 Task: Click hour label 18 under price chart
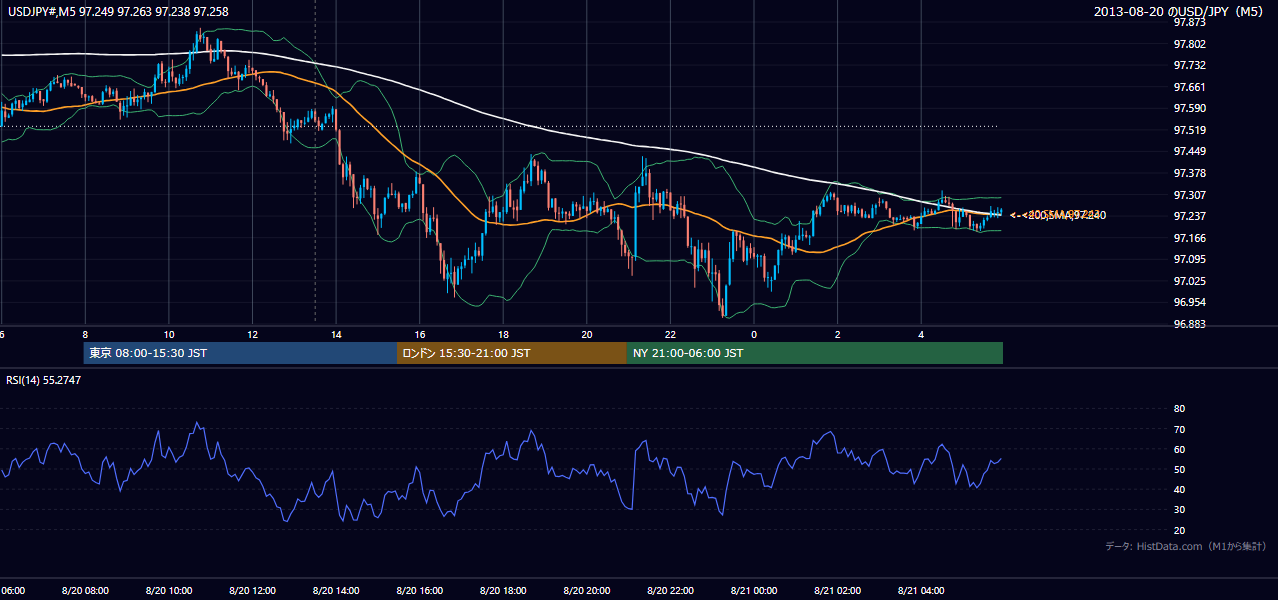(x=503, y=335)
